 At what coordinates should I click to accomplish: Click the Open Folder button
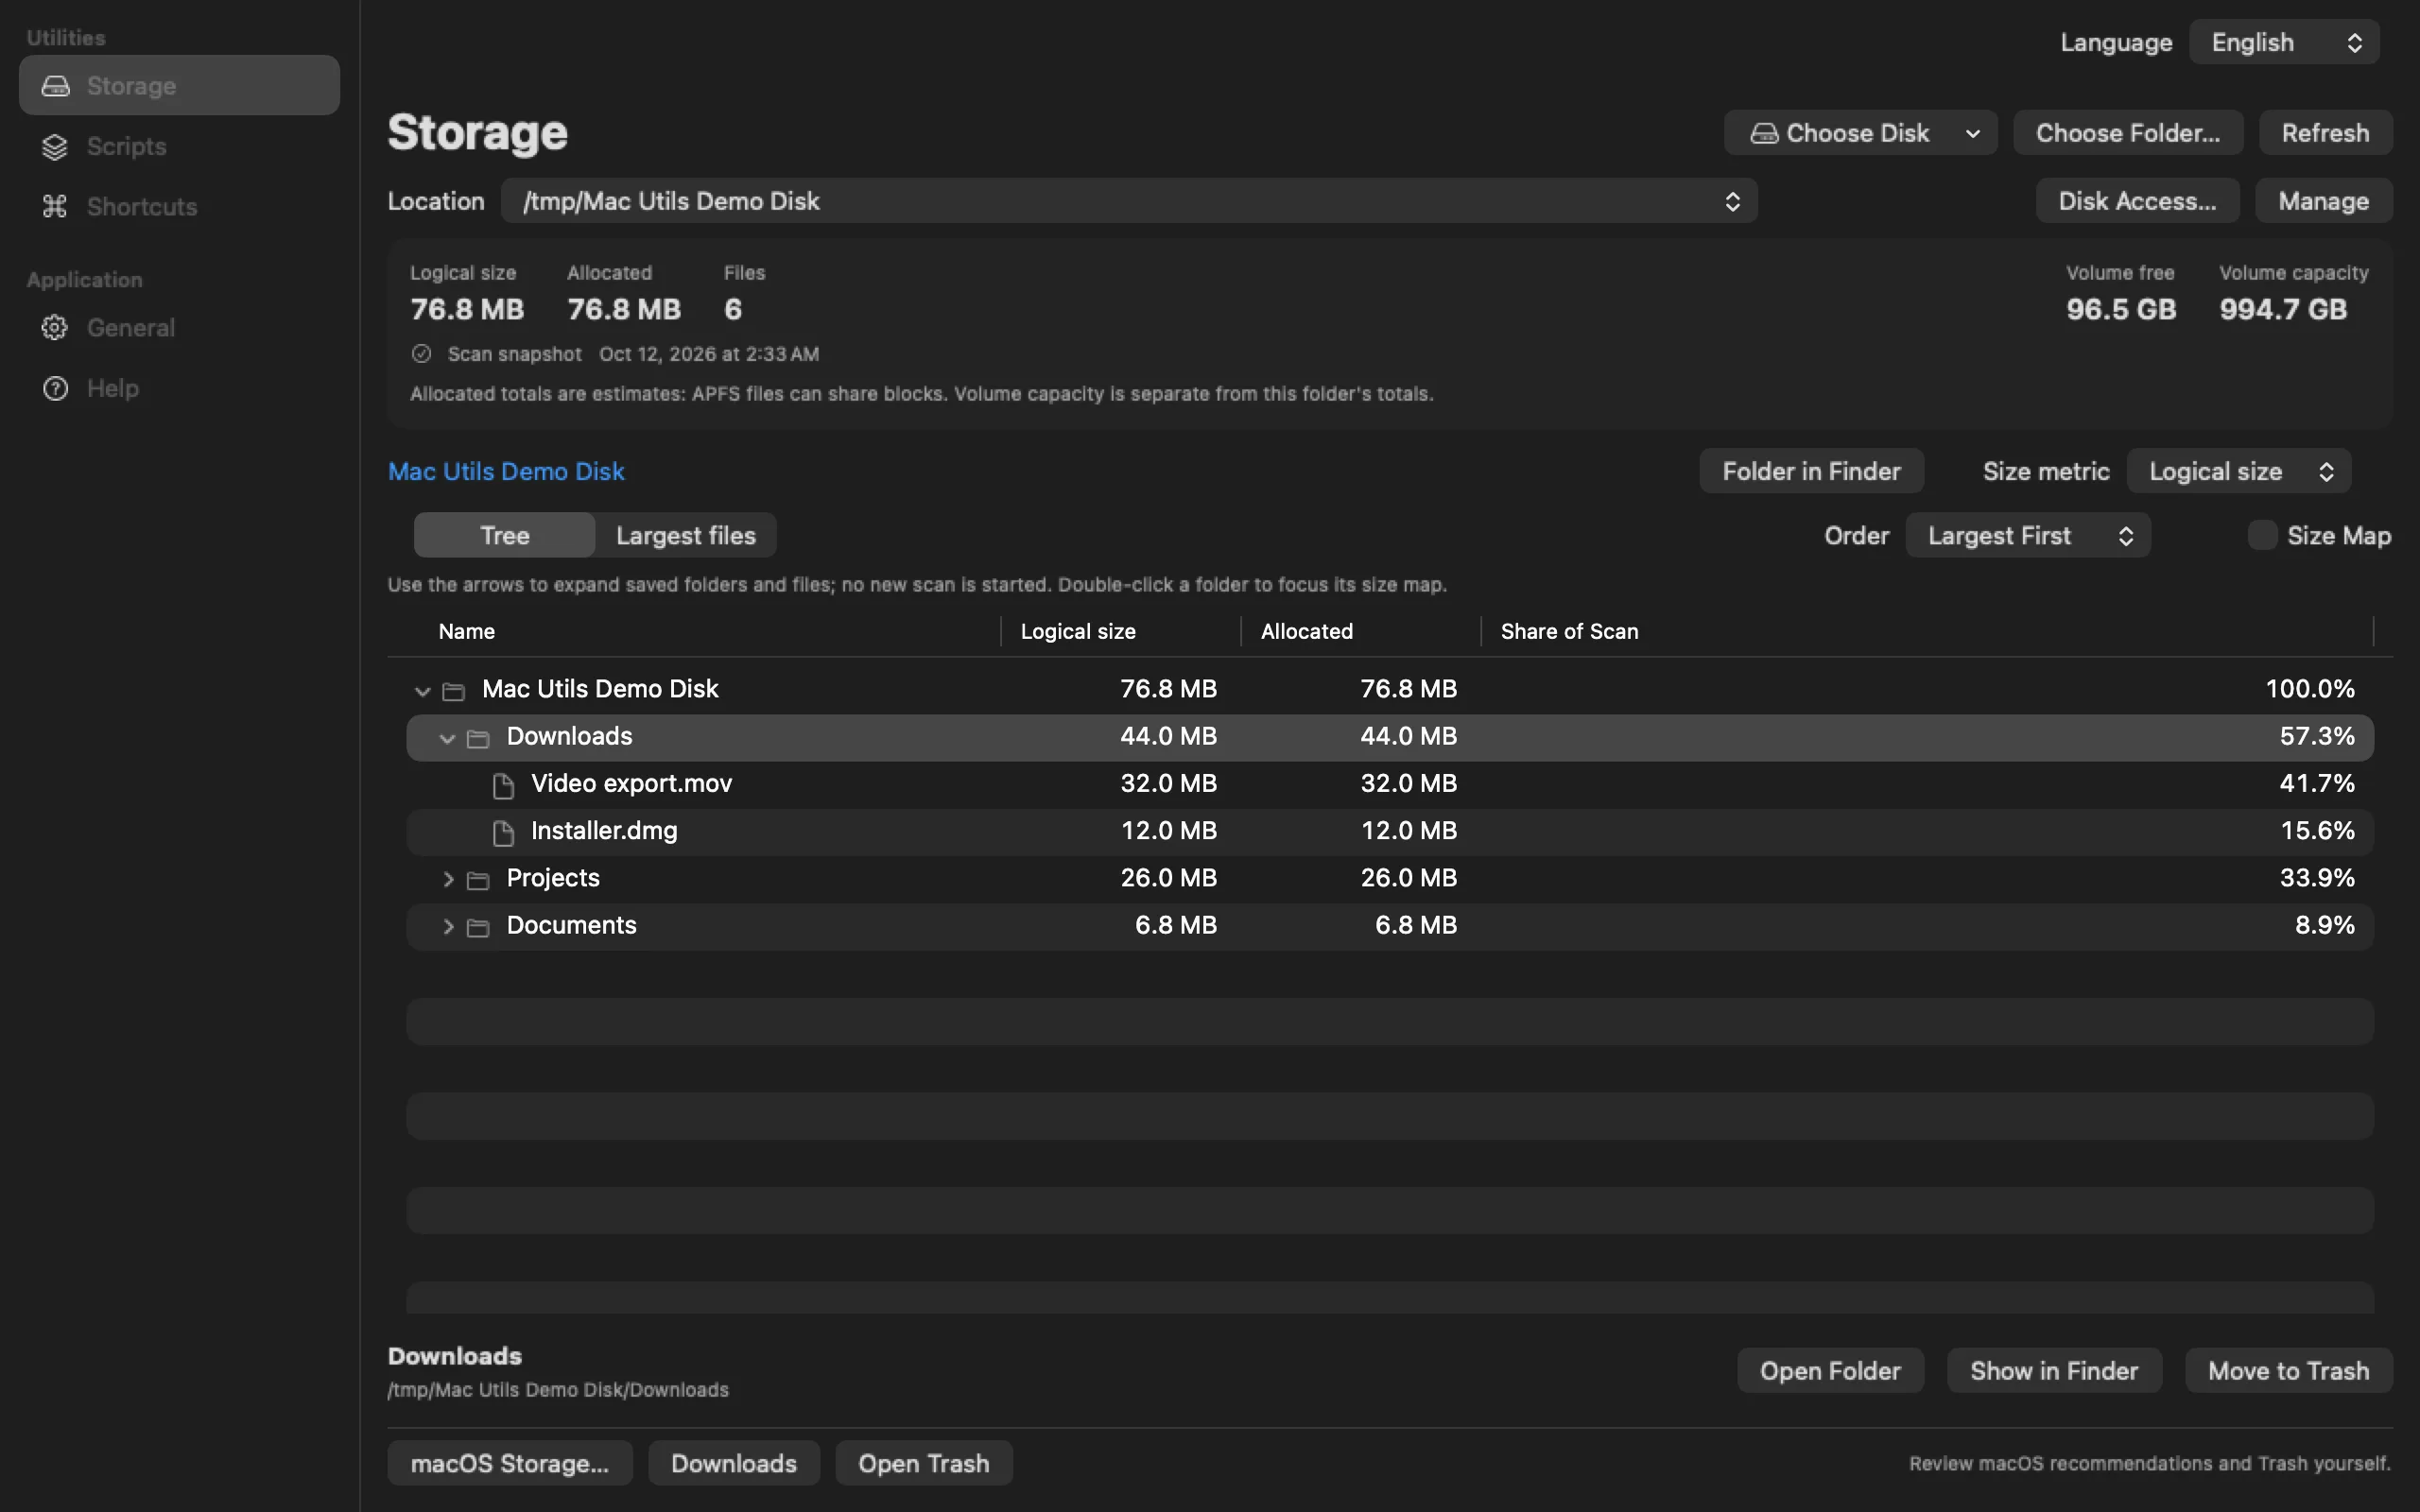[x=1830, y=1370]
